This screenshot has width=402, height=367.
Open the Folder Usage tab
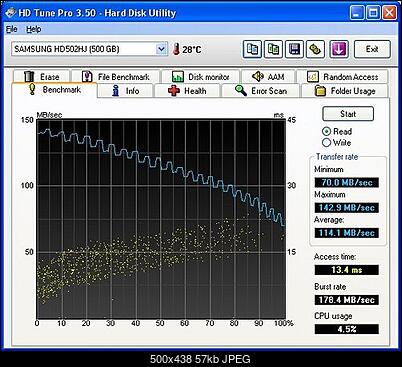[345, 91]
